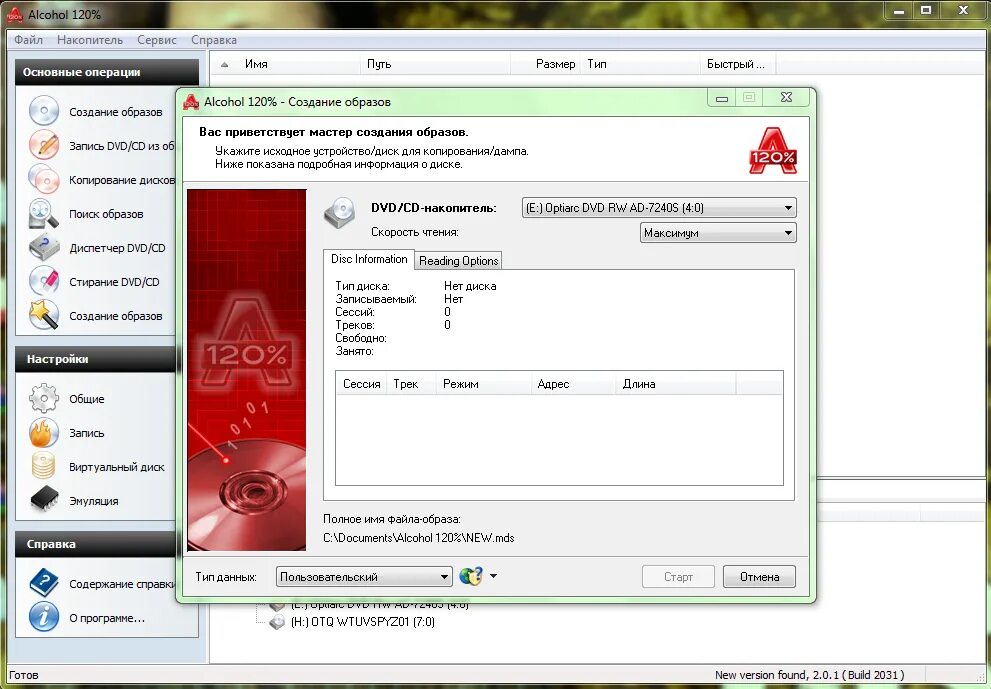Click the О программе... link text
The height and width of the screenshot is (689, 991).
107,618
